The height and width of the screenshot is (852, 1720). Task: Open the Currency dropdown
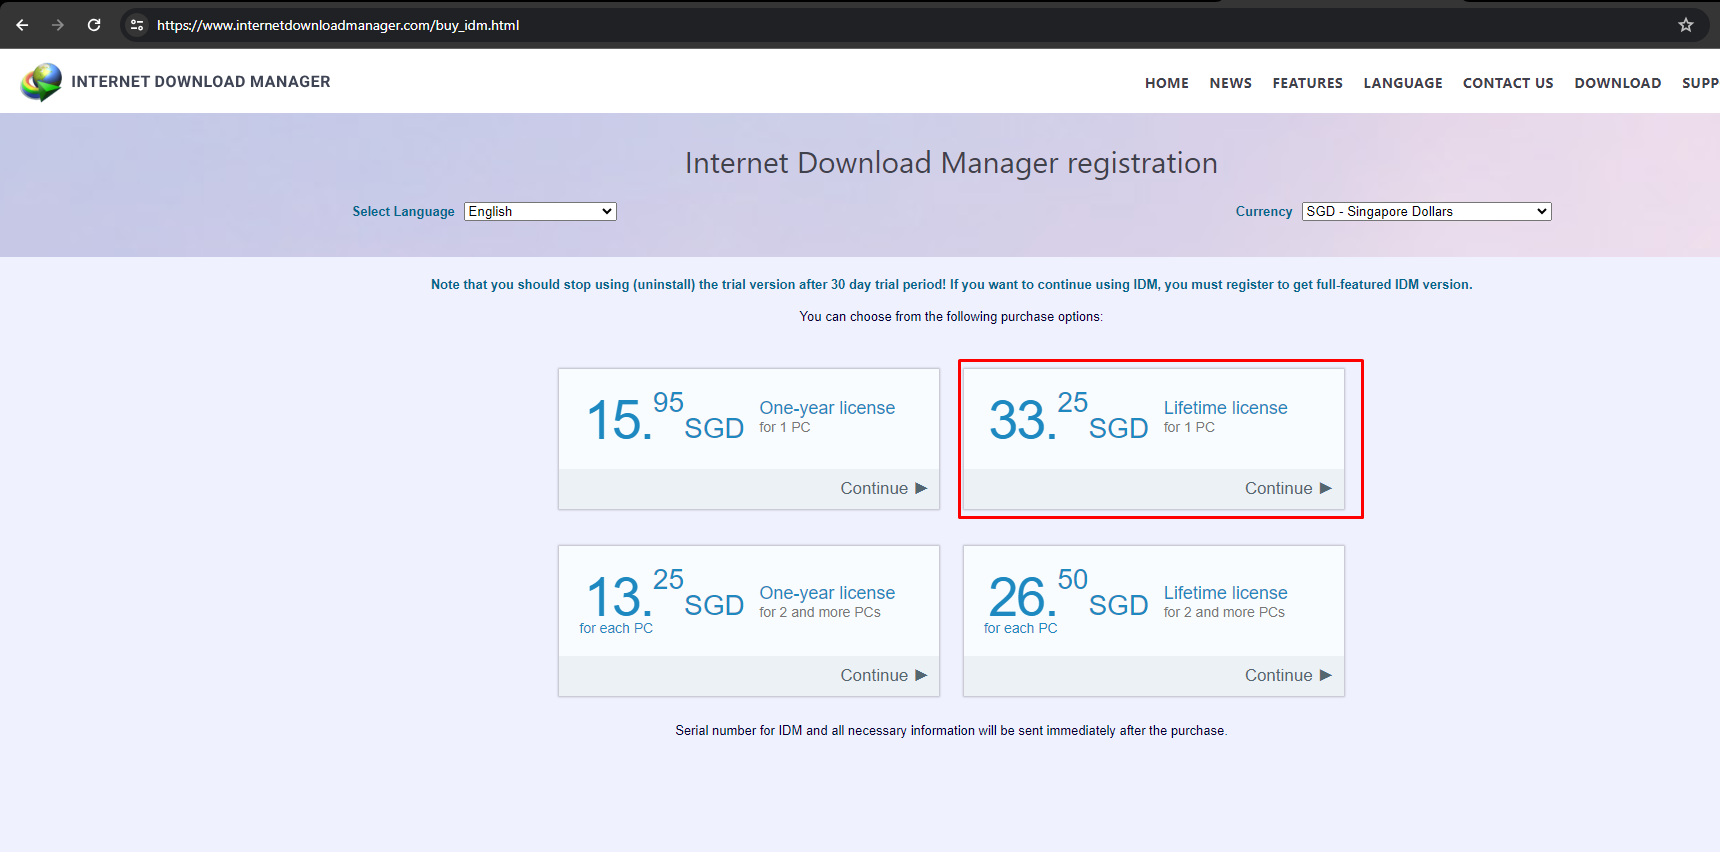coord(1426,211)
